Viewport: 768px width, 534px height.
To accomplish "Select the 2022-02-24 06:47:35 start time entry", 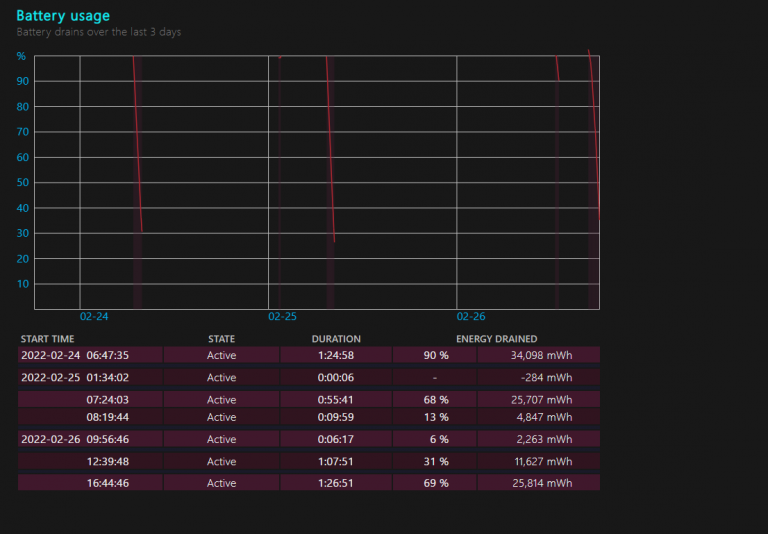I will tap(75, 355).
